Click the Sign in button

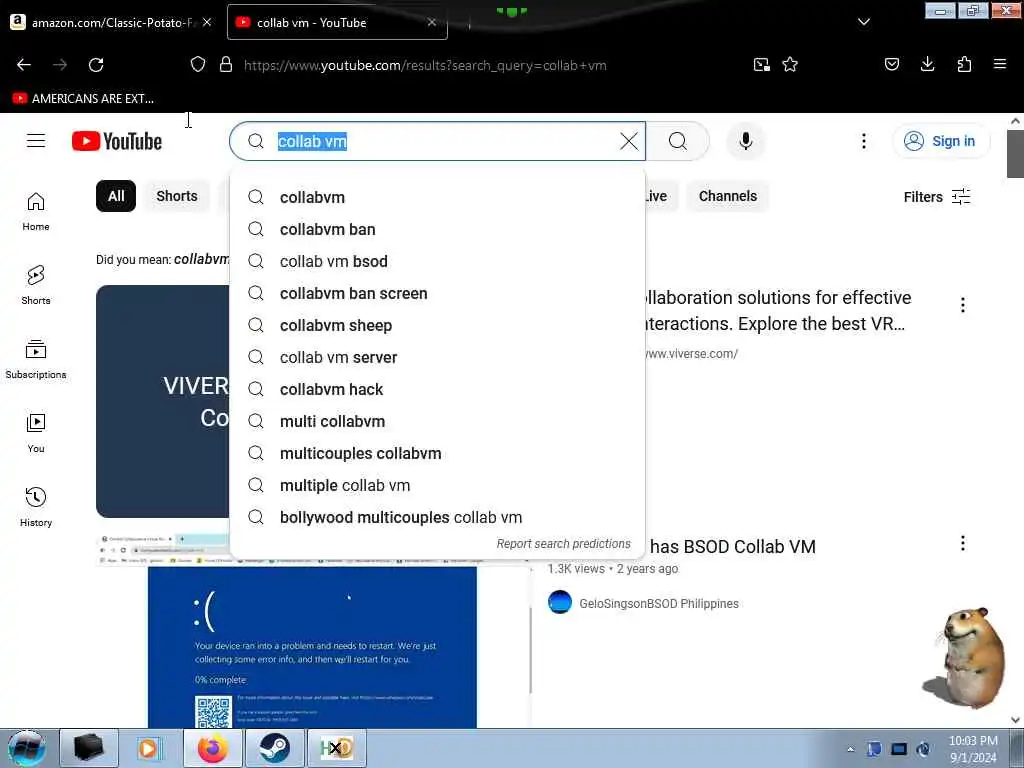(x=941, y=141)
